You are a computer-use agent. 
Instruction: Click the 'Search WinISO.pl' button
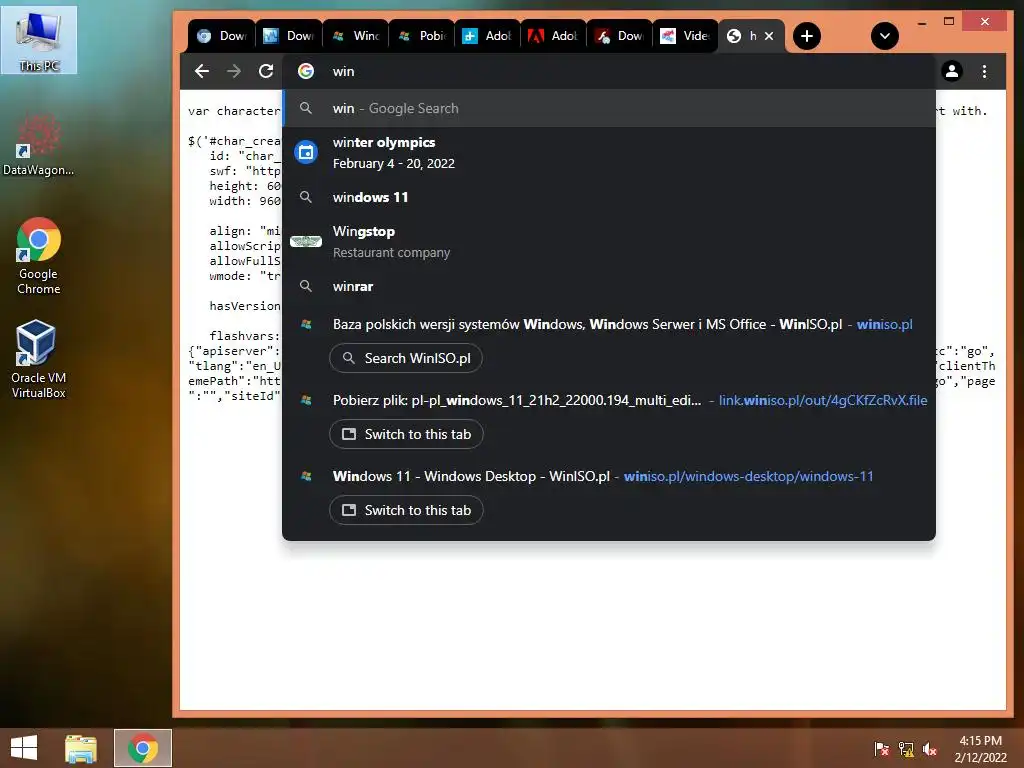click(406, 359)
